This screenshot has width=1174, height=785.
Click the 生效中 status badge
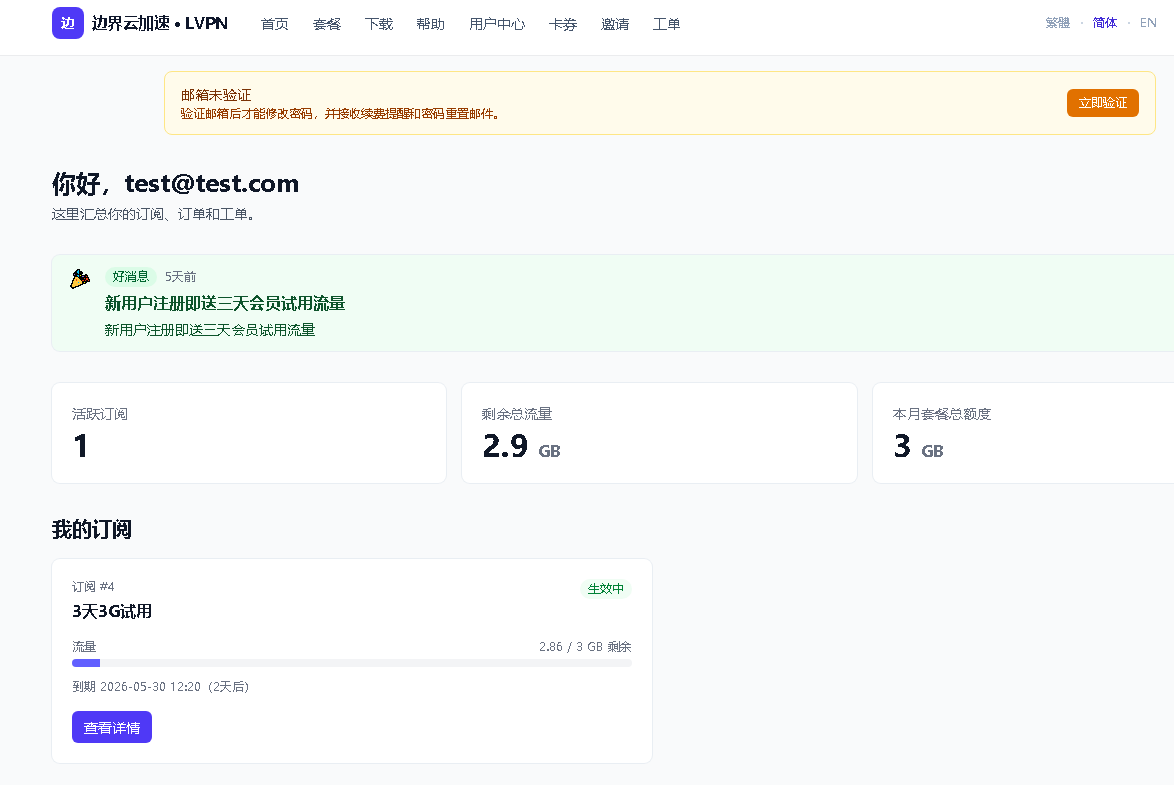(606, 589)
